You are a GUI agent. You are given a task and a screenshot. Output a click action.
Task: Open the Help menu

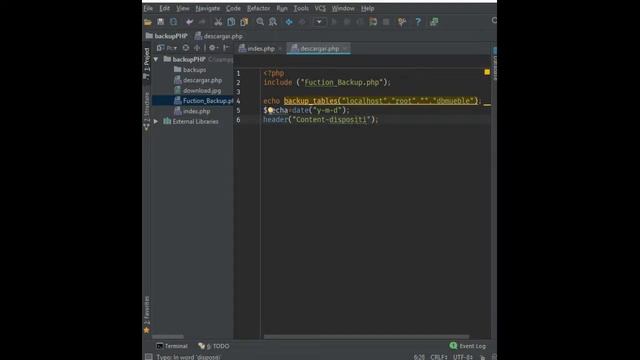[x=367, y=8]
